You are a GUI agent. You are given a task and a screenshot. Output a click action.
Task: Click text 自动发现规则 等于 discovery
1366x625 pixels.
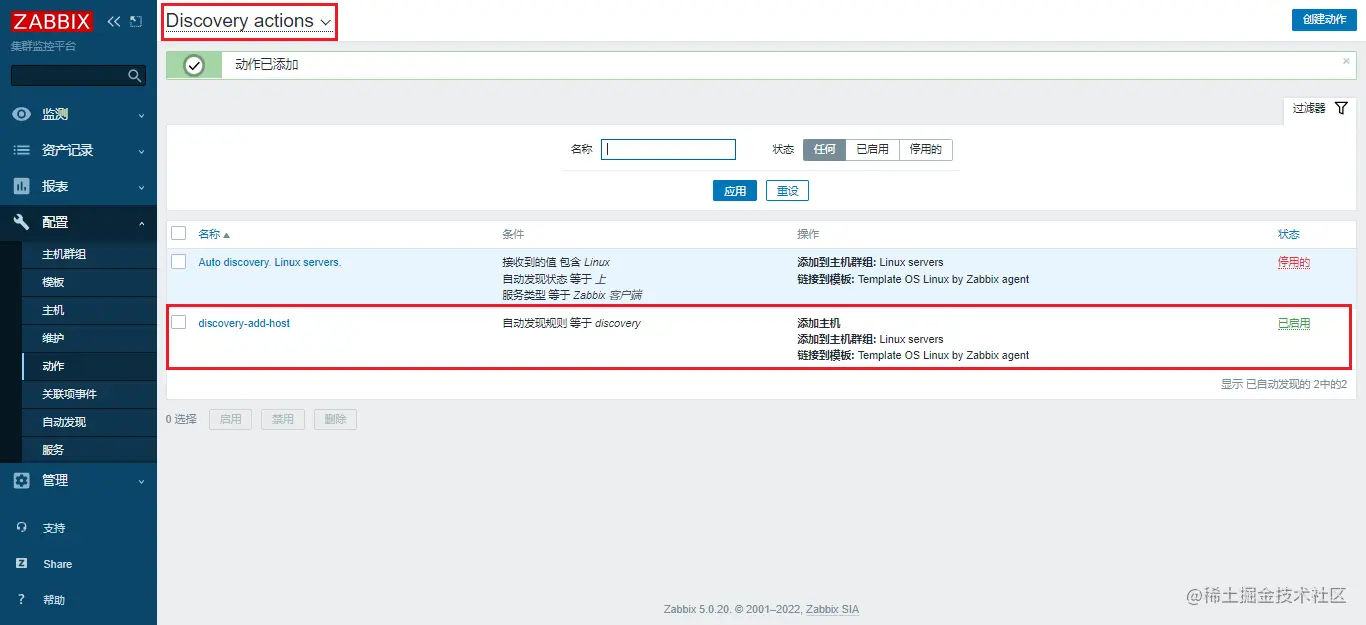point(571,323)
